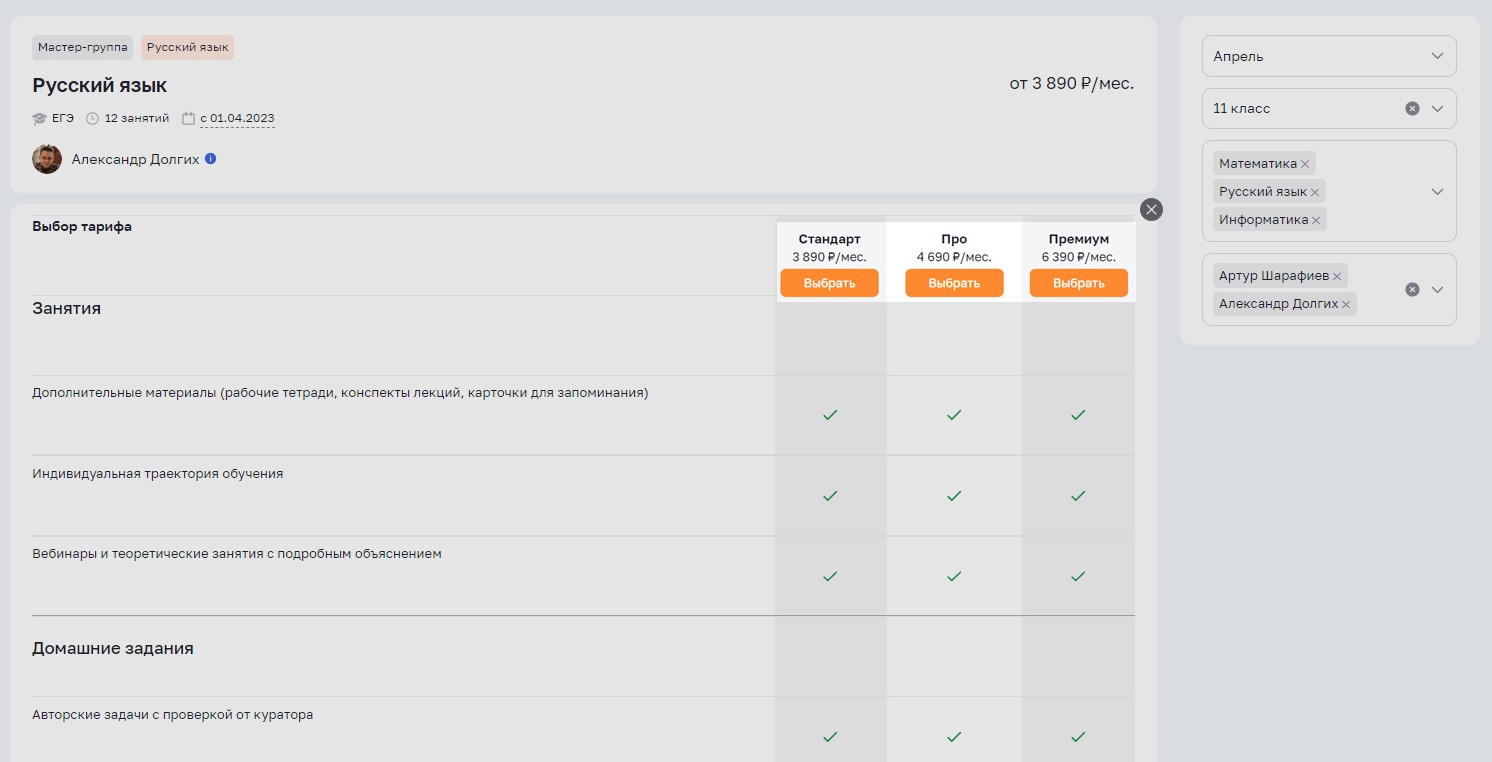Expand the 11 класс dropdown arrow
The width and height of the screenshot is (1492, 762).
click(x=1438, y=108)
